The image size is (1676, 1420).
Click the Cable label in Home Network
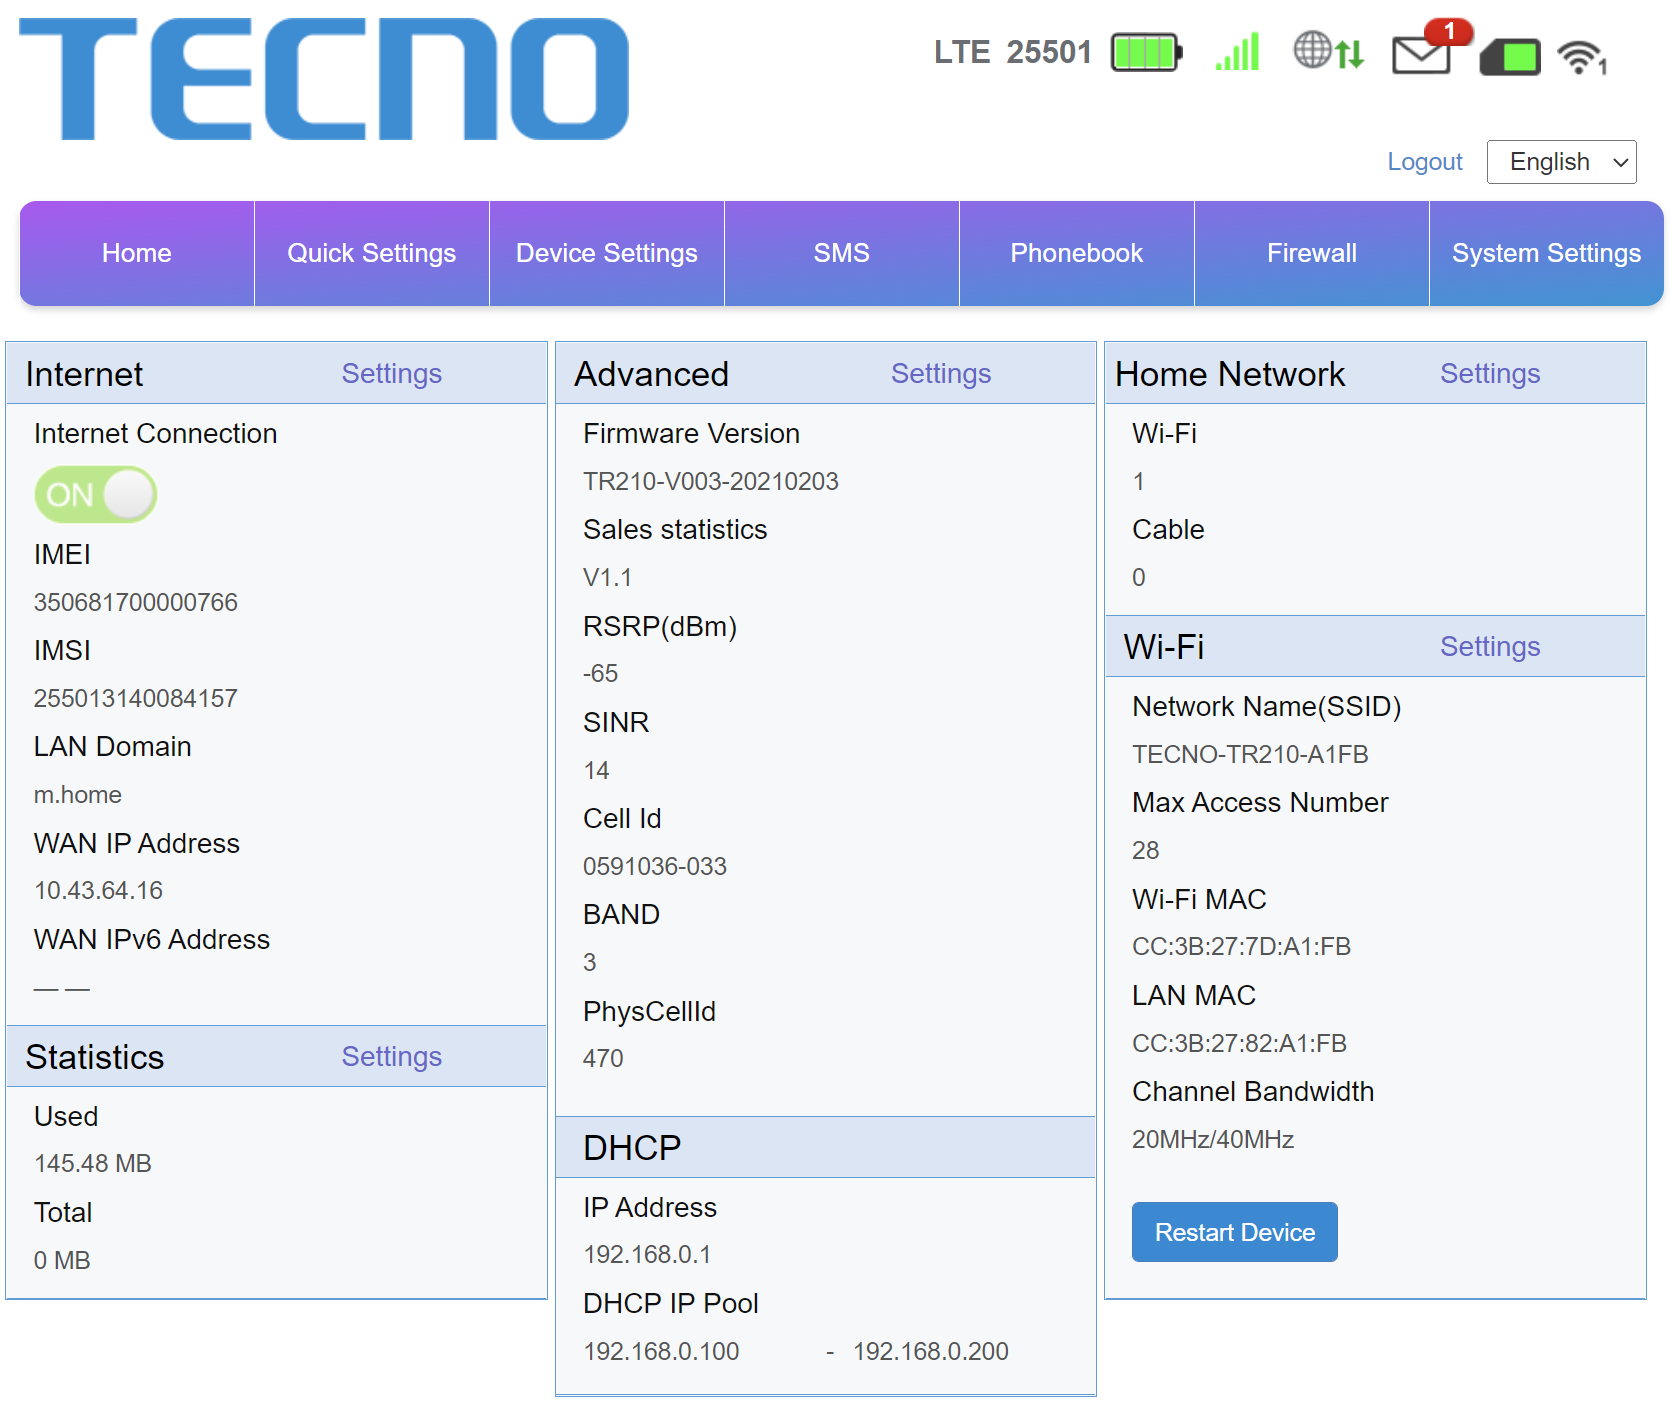(1168, 530)
